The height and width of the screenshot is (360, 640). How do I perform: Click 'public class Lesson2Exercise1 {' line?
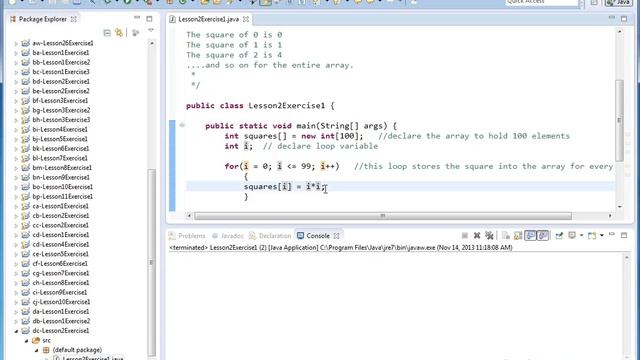(x=260, y=106)
